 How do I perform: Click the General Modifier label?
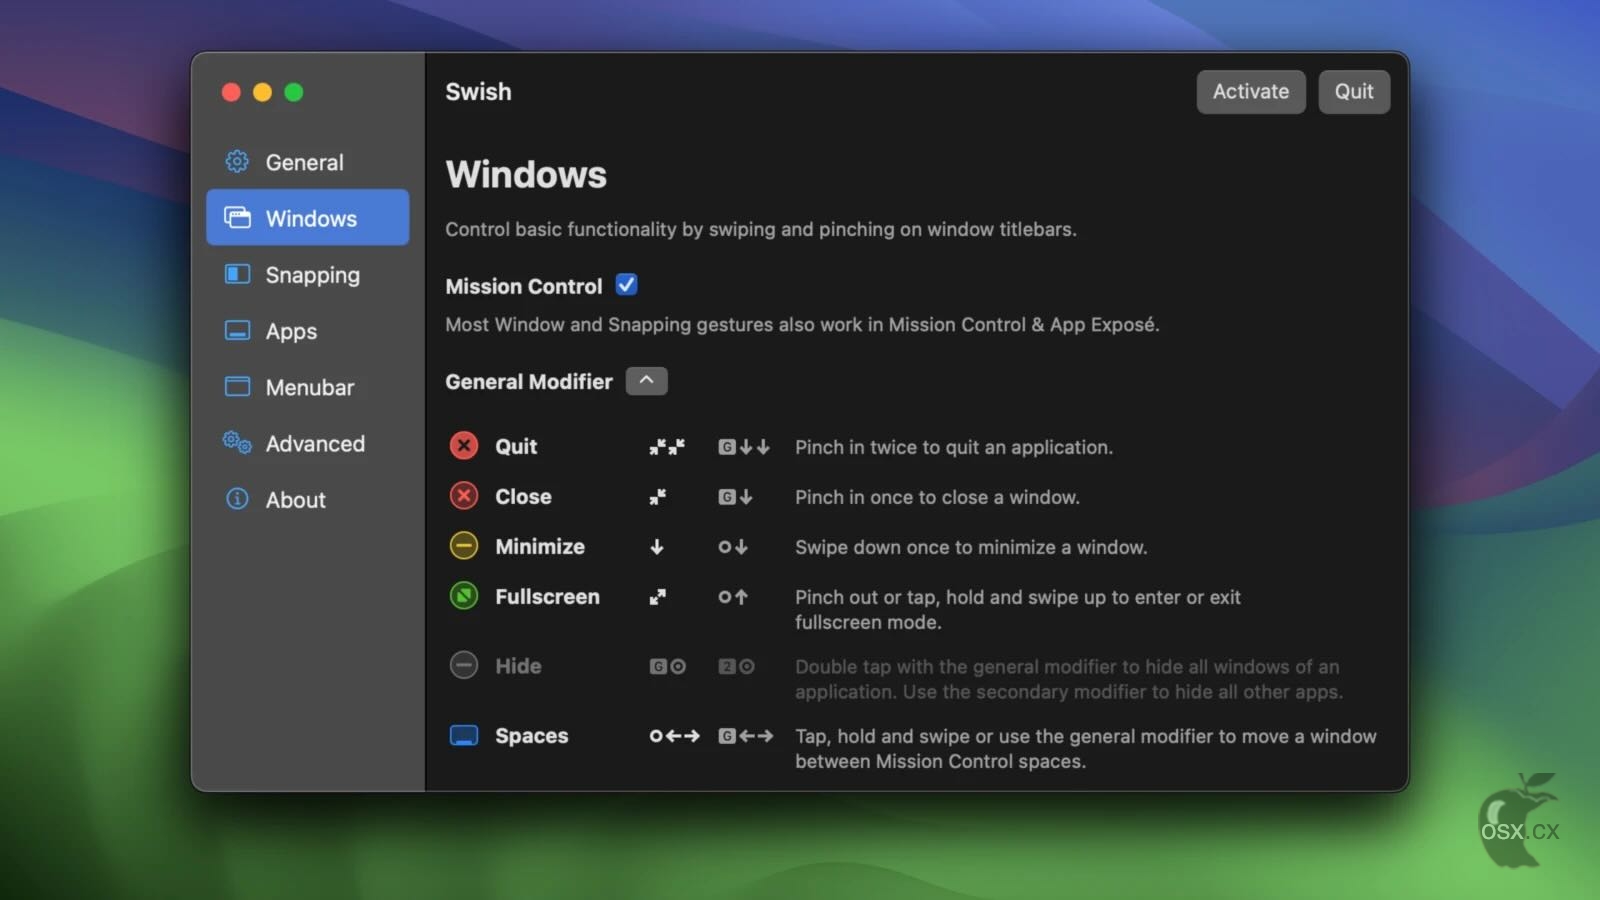[528, 381]
